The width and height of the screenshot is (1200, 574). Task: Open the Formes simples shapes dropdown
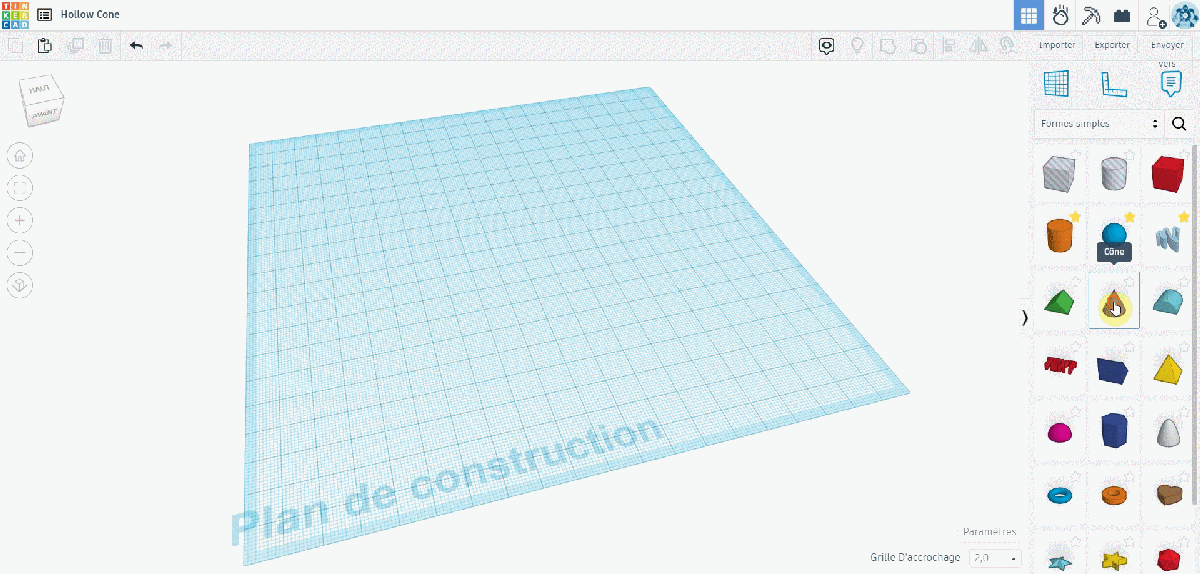(1098, 124)
